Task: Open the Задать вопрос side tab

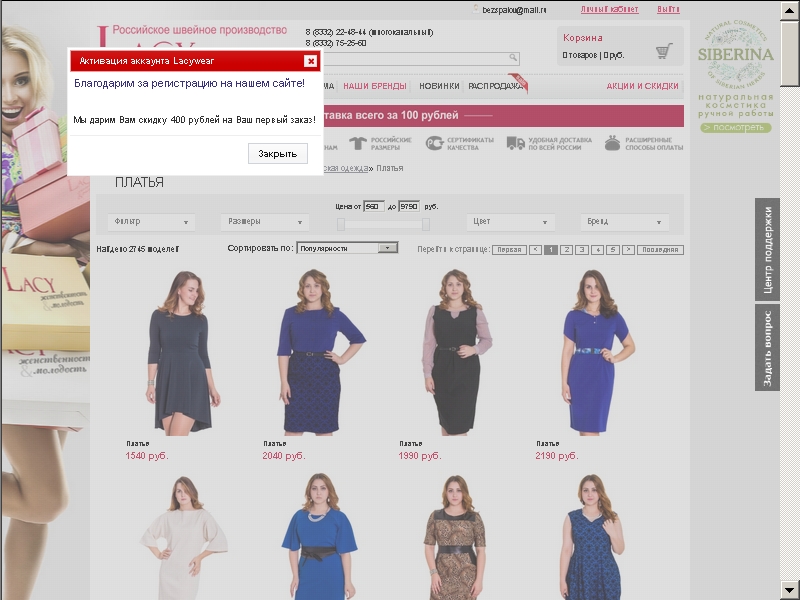Action: [767, 348]
